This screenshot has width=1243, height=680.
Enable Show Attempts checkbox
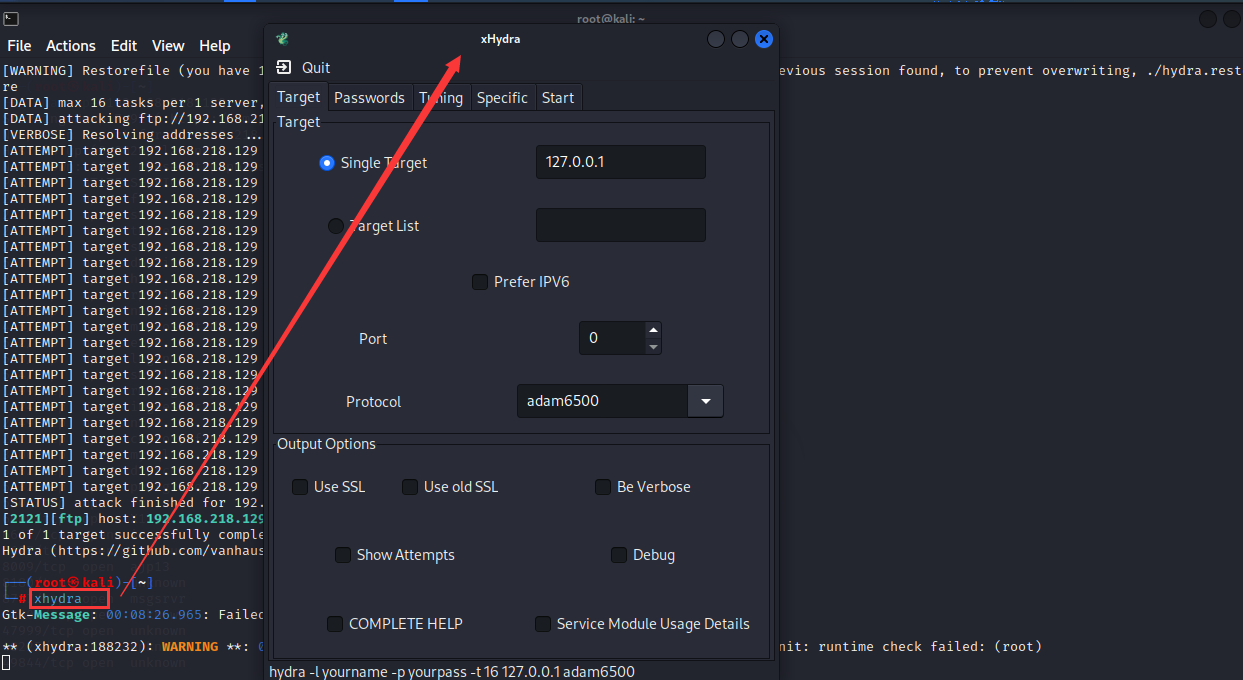tap(343, 555)
